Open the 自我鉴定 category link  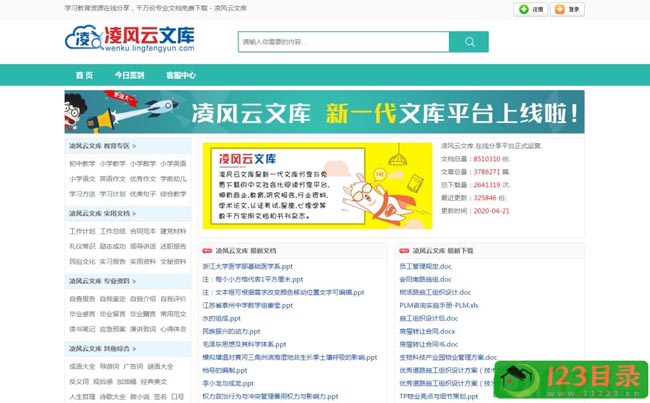point(112,299)
